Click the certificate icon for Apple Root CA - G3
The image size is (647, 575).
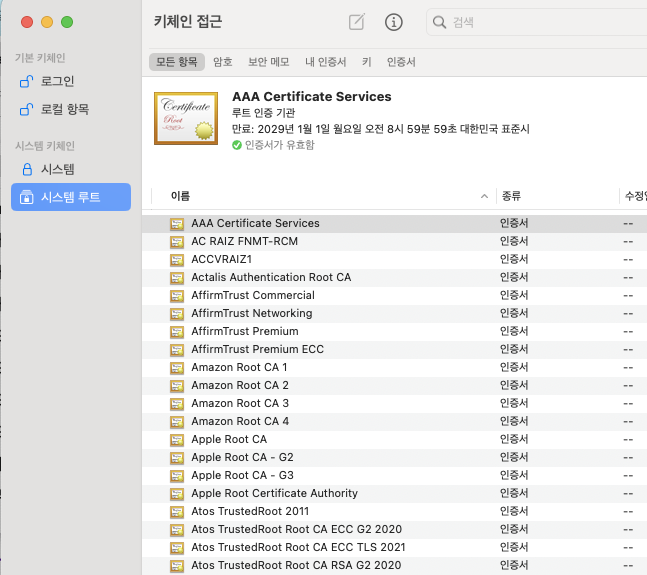[177, 476]
